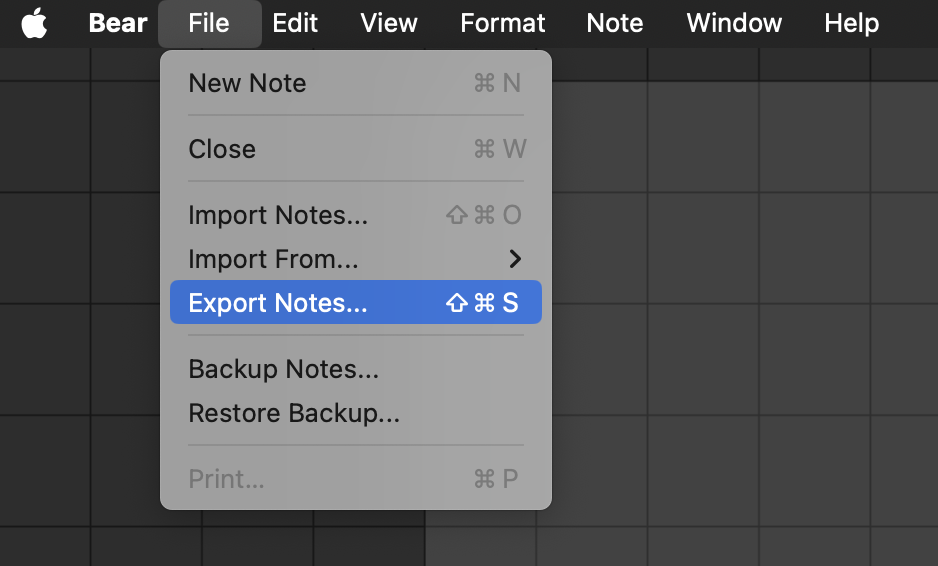
Task: Close the open File menu
Action: 209,23
